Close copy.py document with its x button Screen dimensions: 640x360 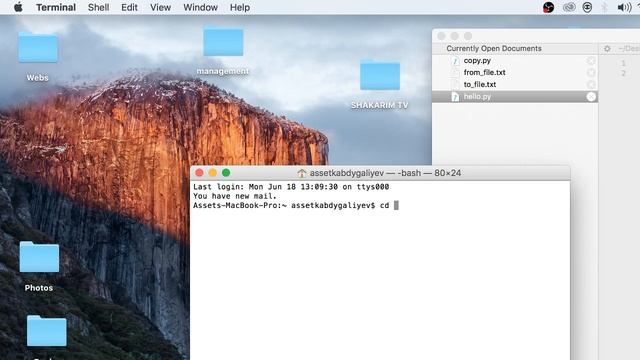[591, 61]
